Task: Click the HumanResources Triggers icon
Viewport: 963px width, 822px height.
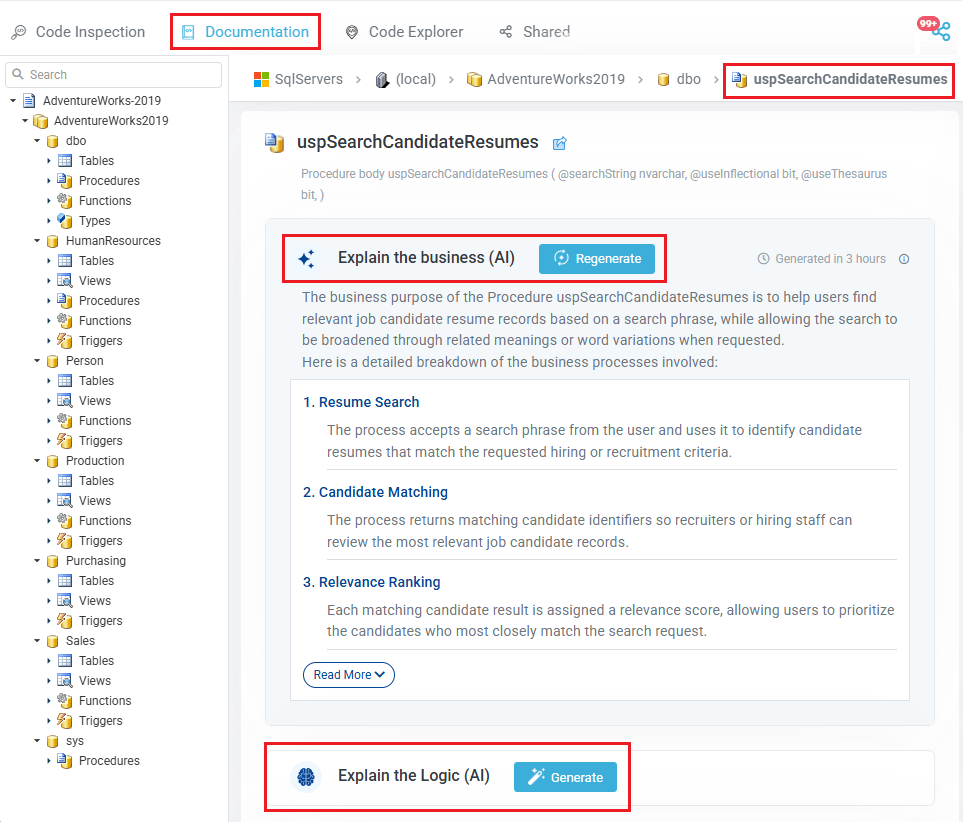Action: (x=64, y=340)
